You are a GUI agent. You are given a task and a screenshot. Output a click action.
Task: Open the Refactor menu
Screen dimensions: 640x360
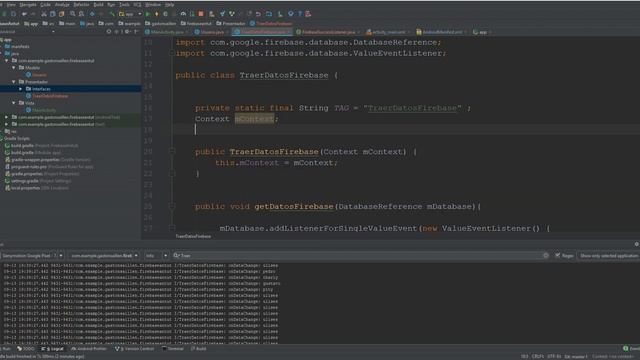81,4
